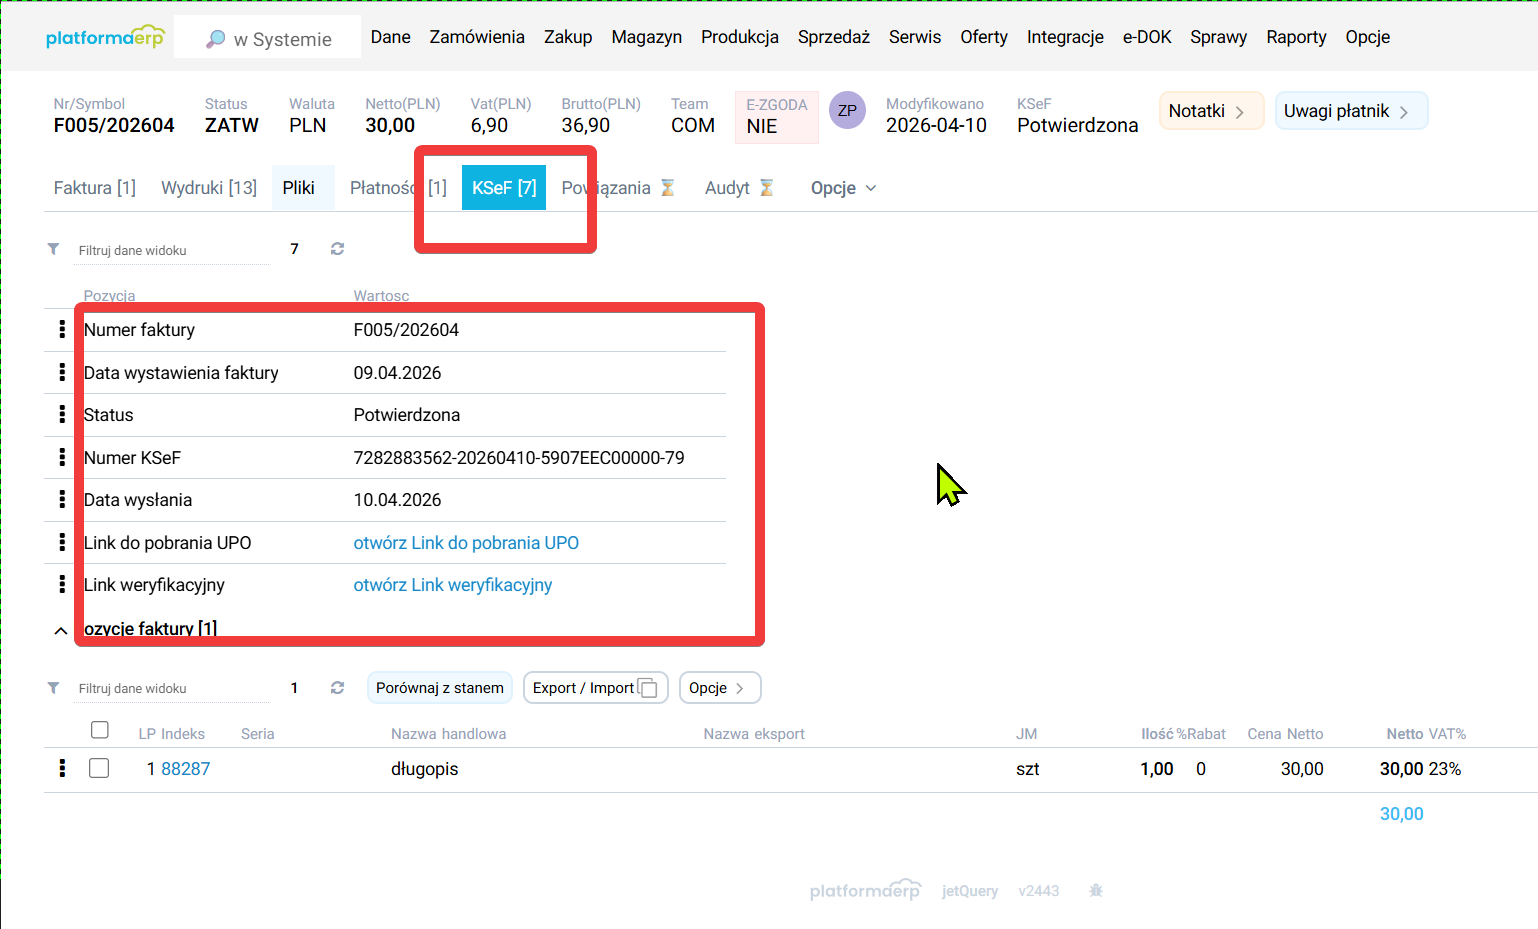The image size is (1538, 929).
Task: Open the Opcje dropdown in the tab bar
Action: (x=842, y=187)
